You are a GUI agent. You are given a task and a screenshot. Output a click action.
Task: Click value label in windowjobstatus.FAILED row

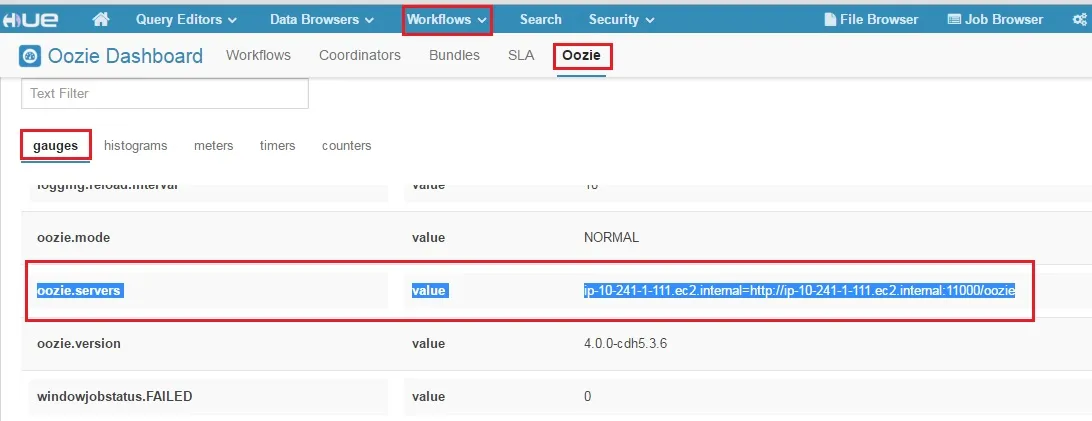point(428,396)
